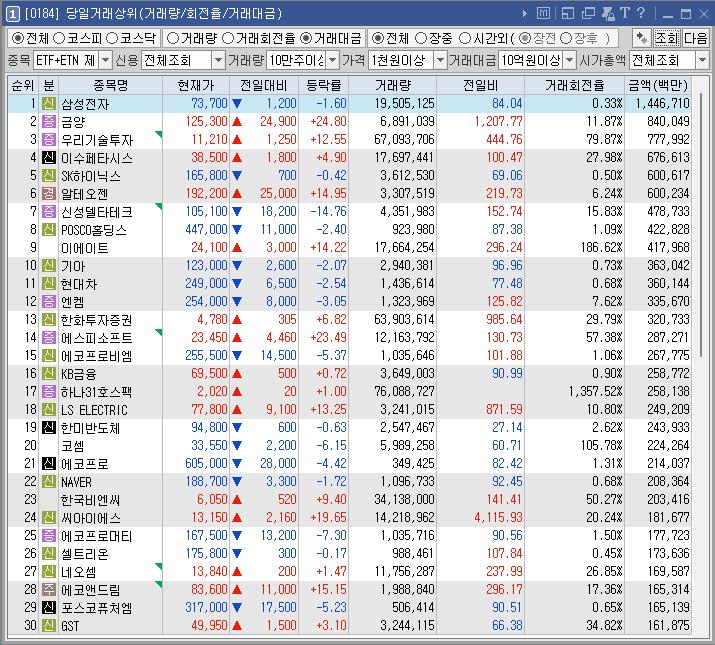Select the 거래대금 ranking radio button

[306, 38]
